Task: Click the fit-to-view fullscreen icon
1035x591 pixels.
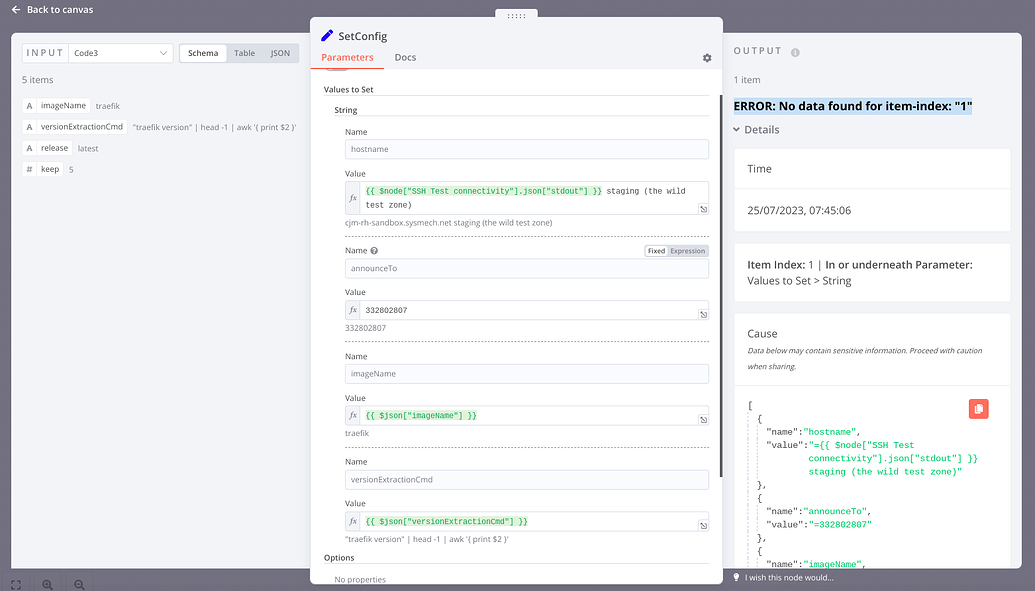Action: coord(16,584)
